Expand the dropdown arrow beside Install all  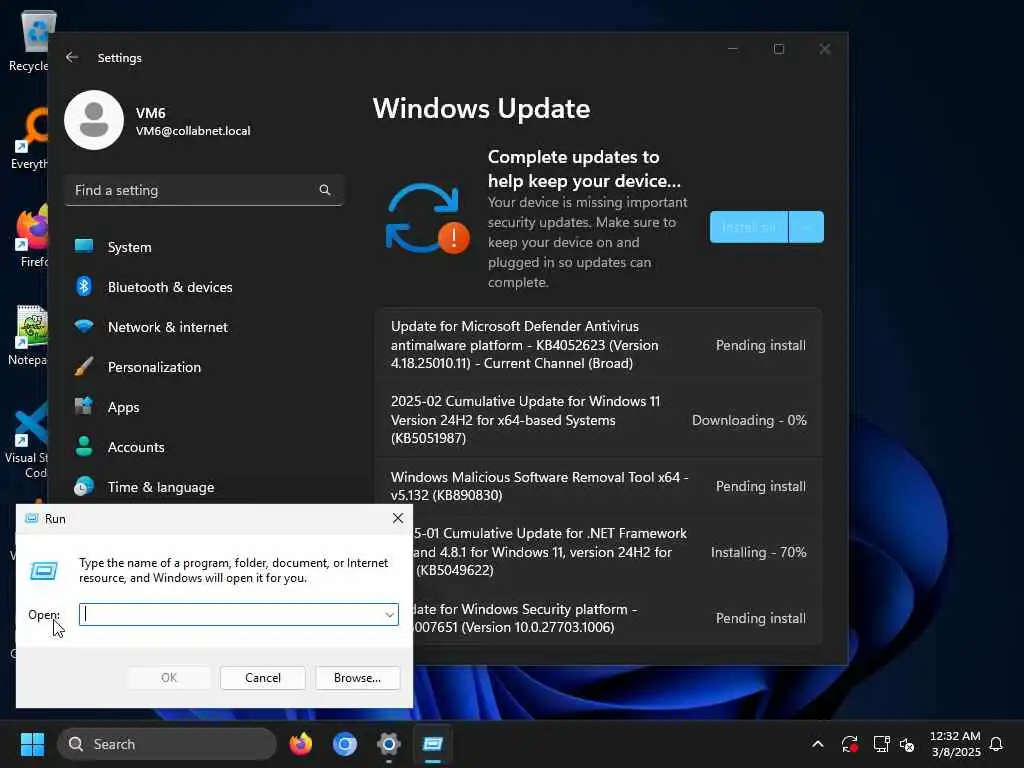tap(807, 227)
